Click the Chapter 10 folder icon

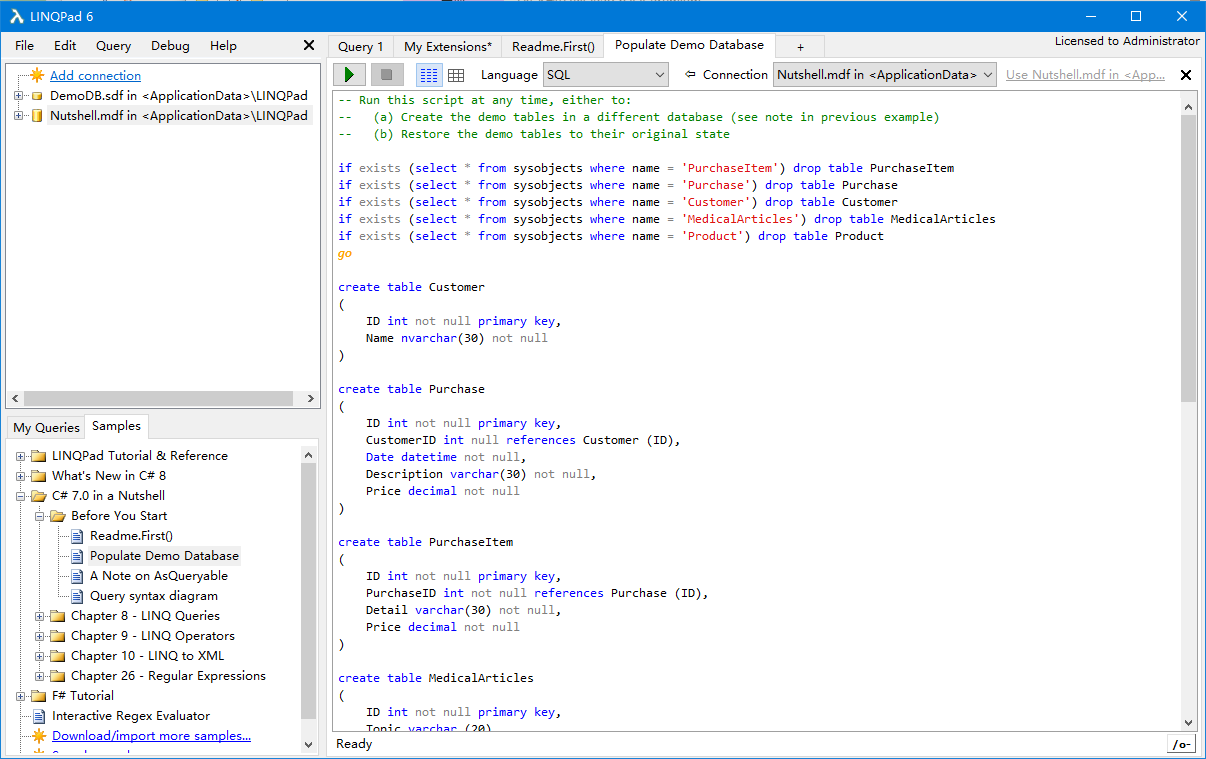(x=57, y=656)
